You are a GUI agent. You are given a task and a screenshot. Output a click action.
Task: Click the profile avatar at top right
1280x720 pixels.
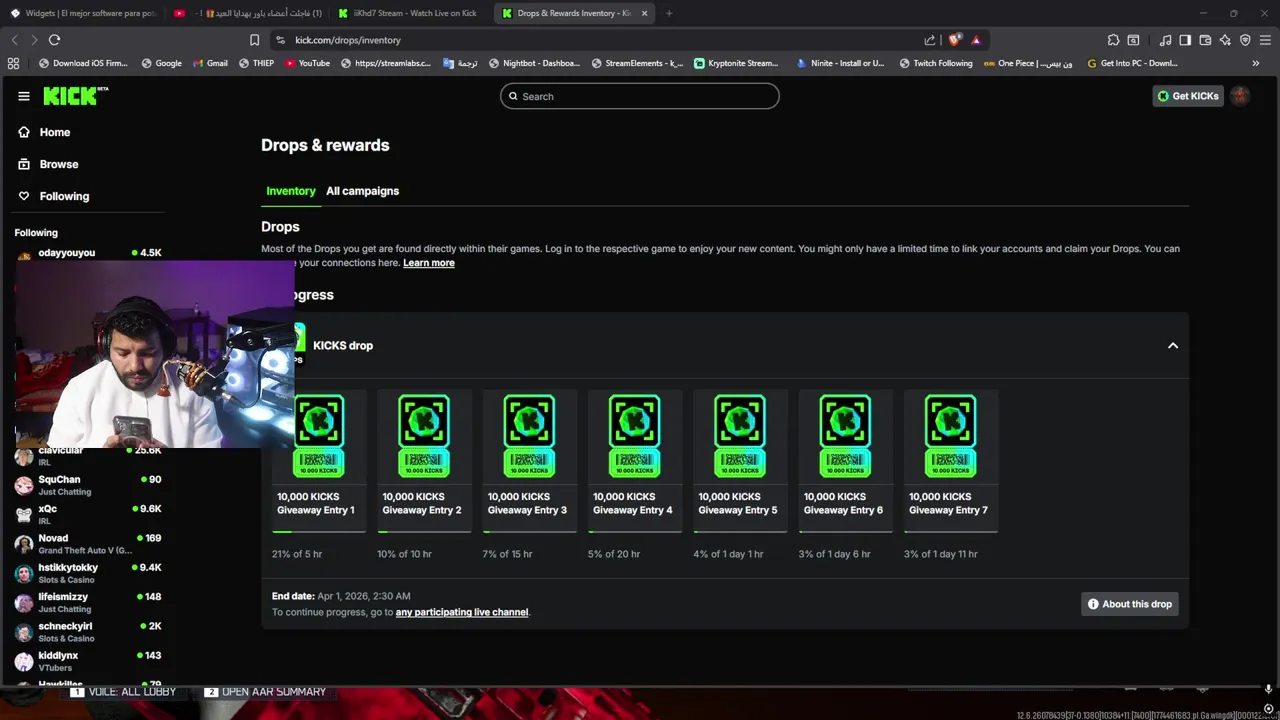pos(1240,96)
